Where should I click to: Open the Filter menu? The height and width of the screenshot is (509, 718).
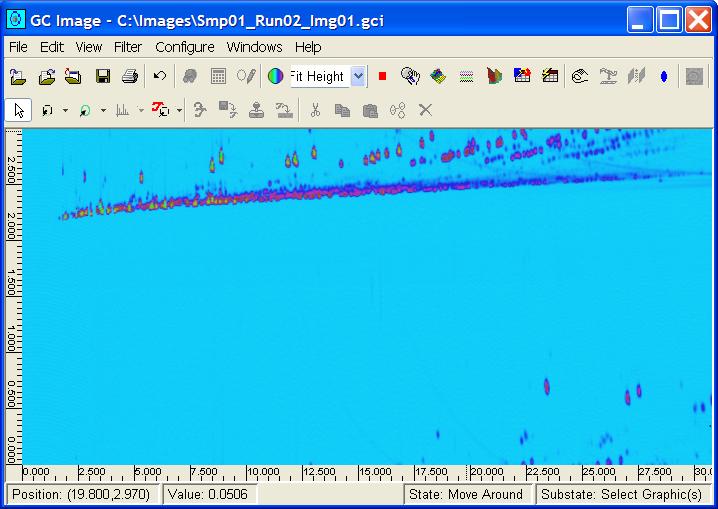point(128,47)
